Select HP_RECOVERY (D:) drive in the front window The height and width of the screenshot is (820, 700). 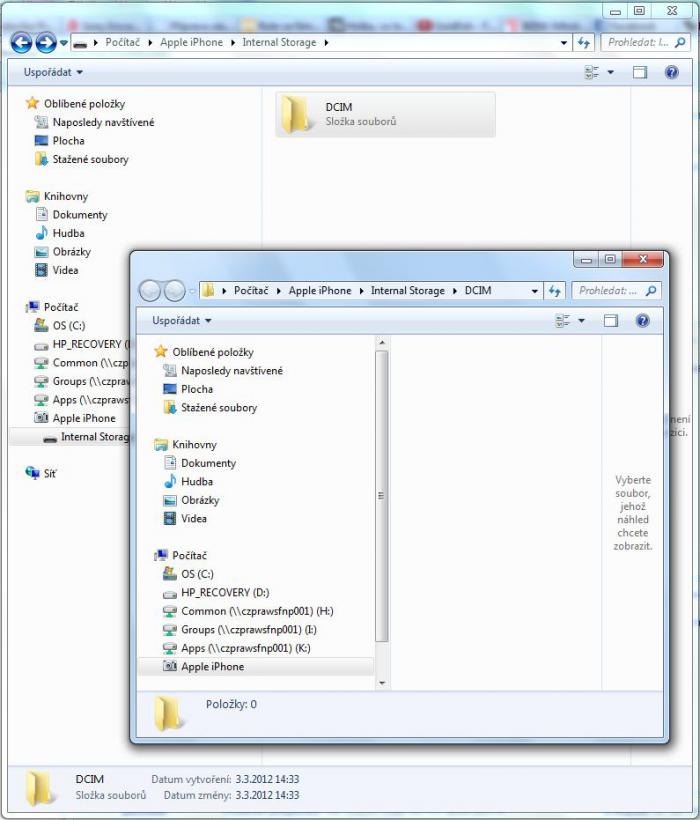tap(224, 593)
